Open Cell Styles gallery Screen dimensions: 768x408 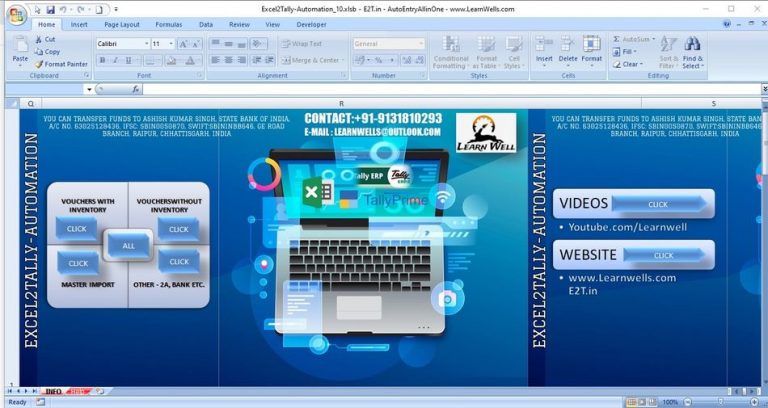(514, 53)
